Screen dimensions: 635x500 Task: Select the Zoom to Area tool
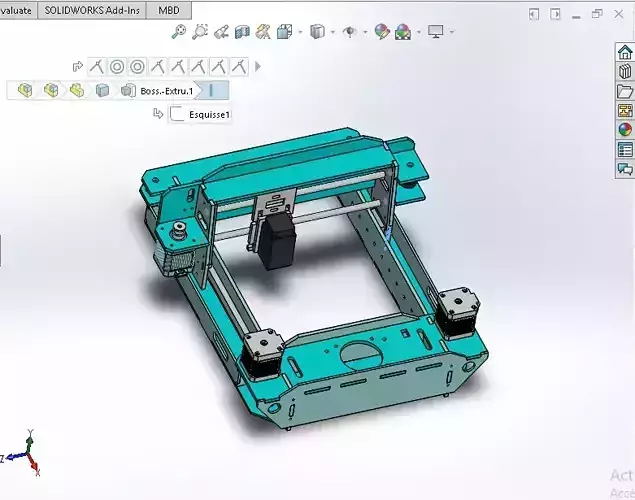(x=200, y=32)
